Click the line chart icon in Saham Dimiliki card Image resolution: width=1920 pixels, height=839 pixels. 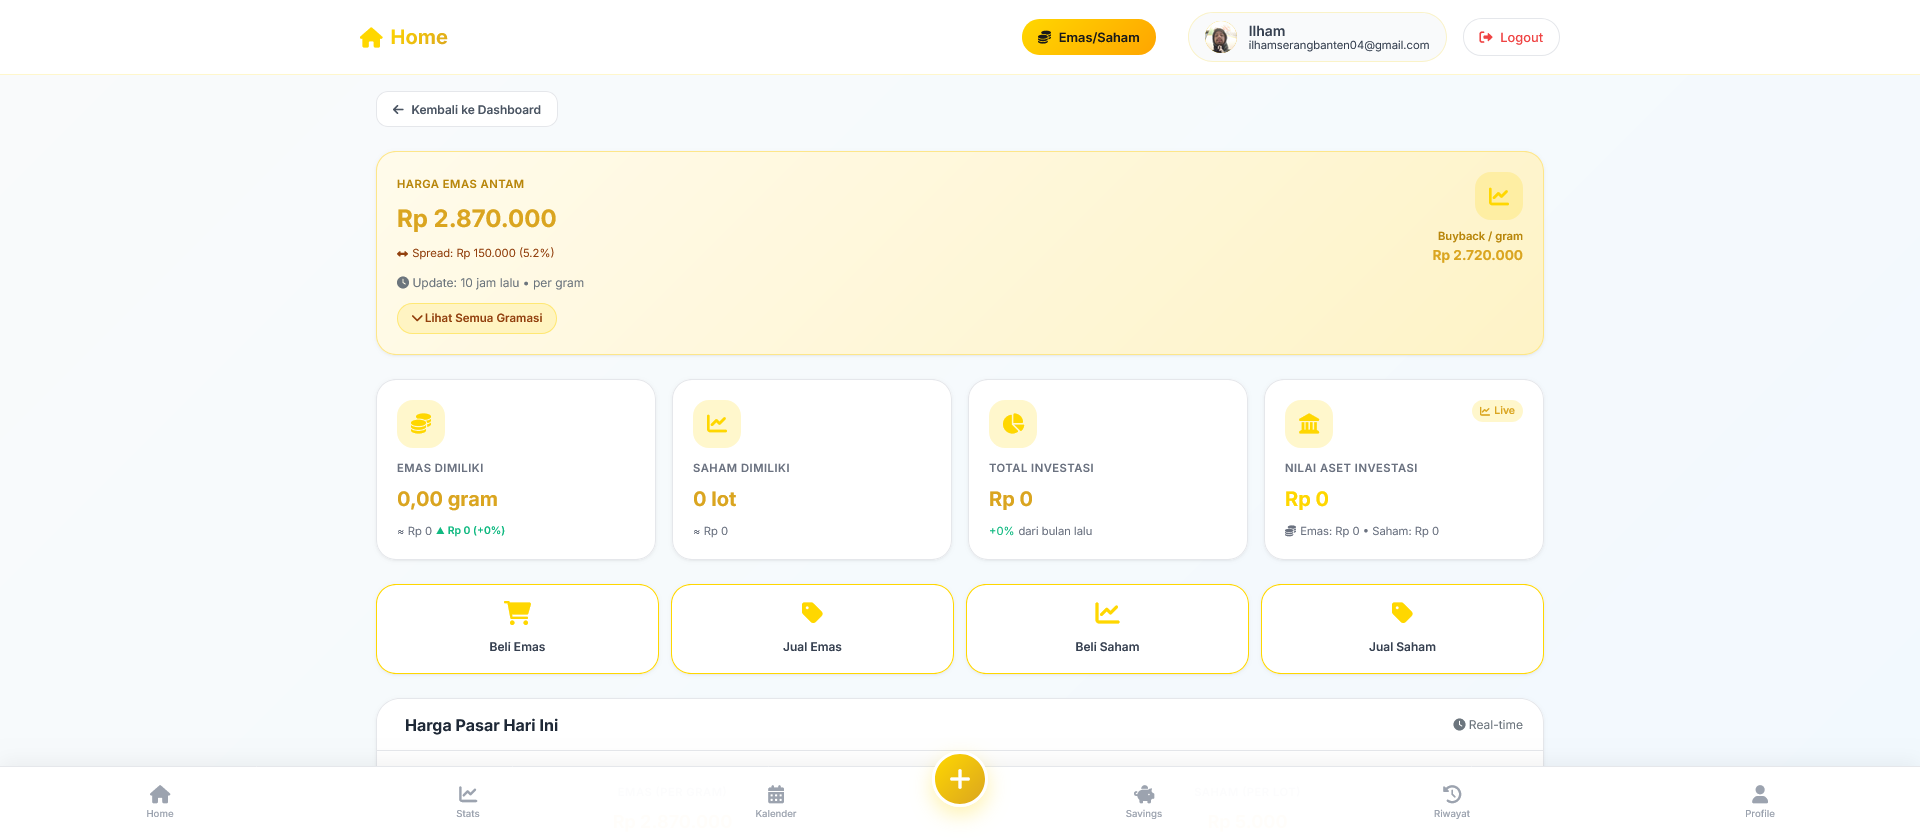pos(717,424)
